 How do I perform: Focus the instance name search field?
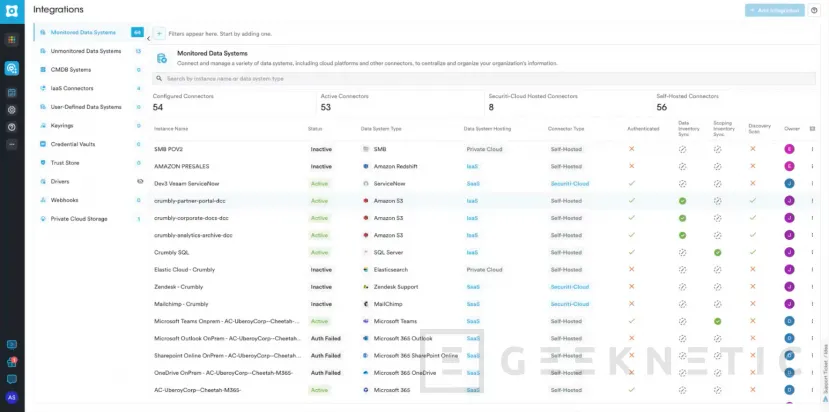[x=484, y=78]
